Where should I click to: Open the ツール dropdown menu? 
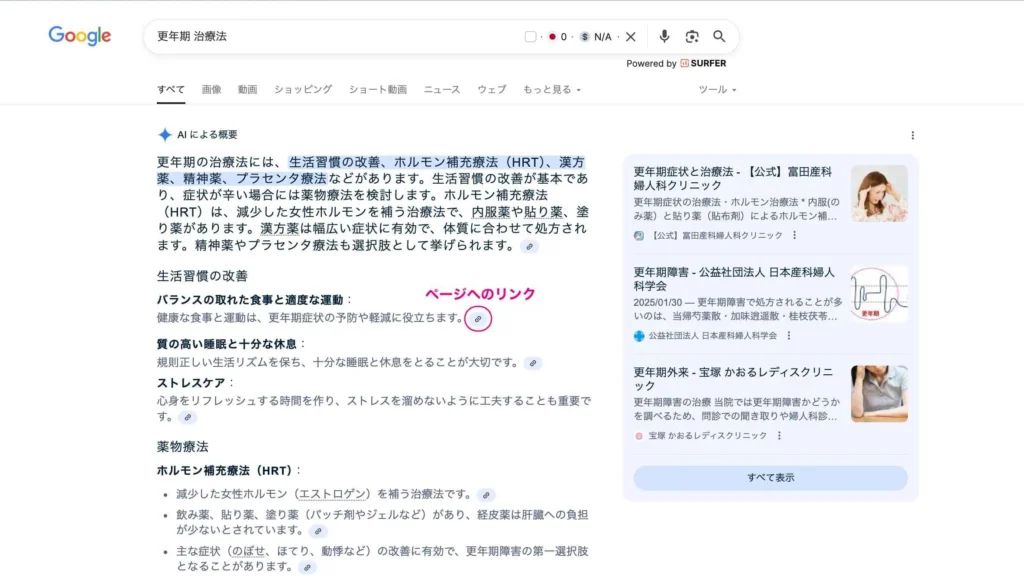pos(717,90)
